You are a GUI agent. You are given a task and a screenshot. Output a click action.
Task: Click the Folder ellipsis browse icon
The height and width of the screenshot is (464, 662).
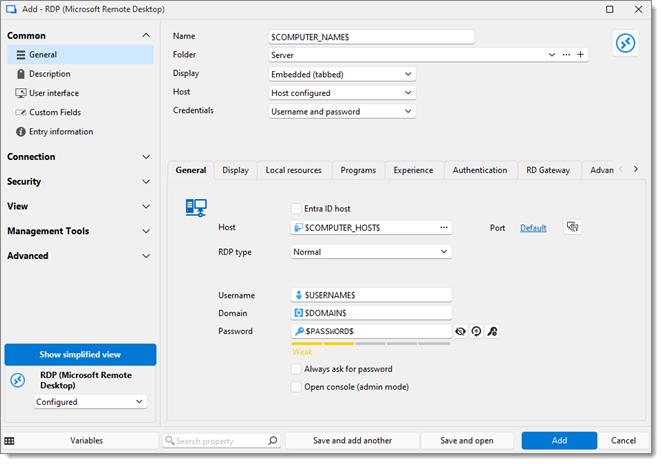[566, 55]
